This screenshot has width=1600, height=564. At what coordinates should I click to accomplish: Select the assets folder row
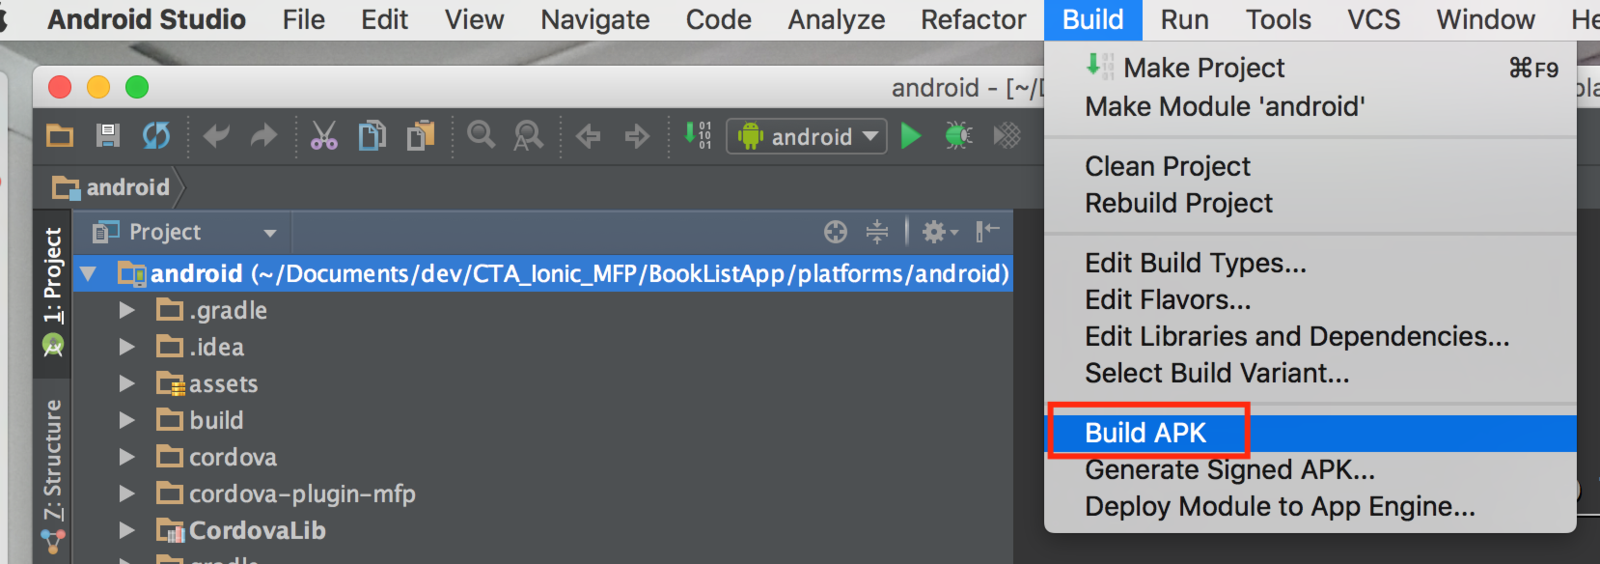point(543,384)
